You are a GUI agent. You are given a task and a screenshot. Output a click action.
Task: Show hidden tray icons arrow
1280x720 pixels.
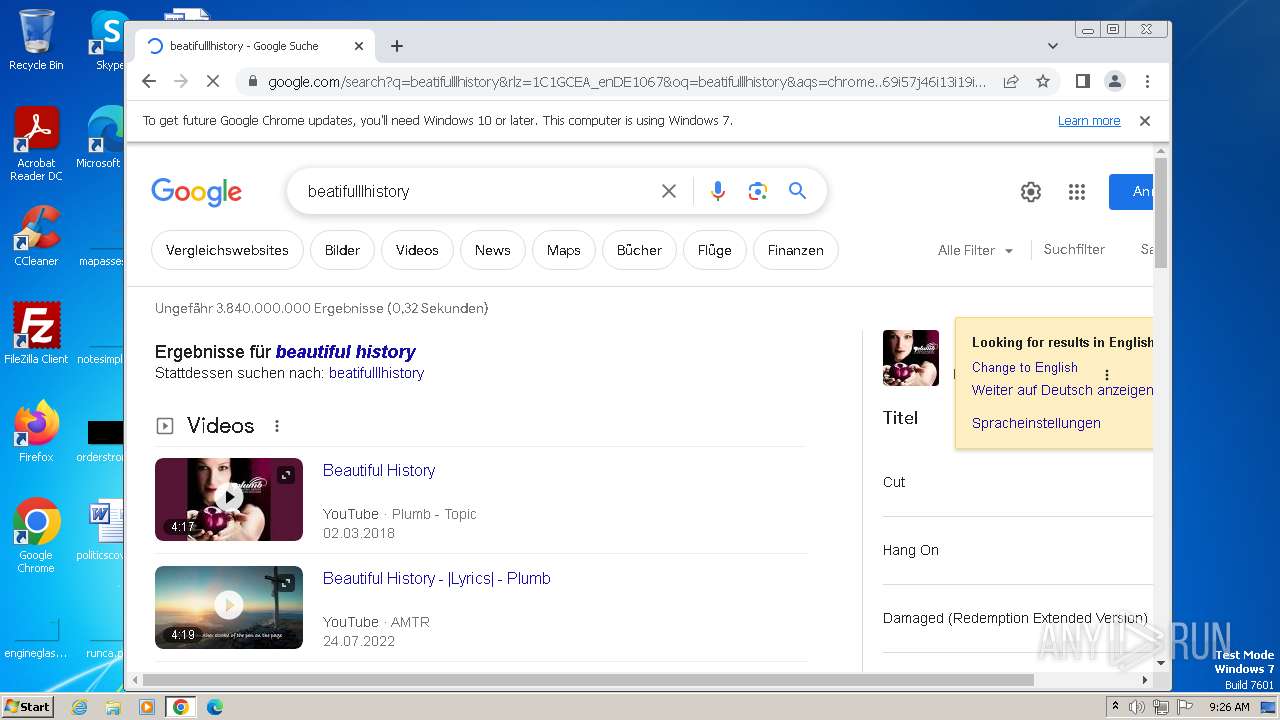[1115, 707]
